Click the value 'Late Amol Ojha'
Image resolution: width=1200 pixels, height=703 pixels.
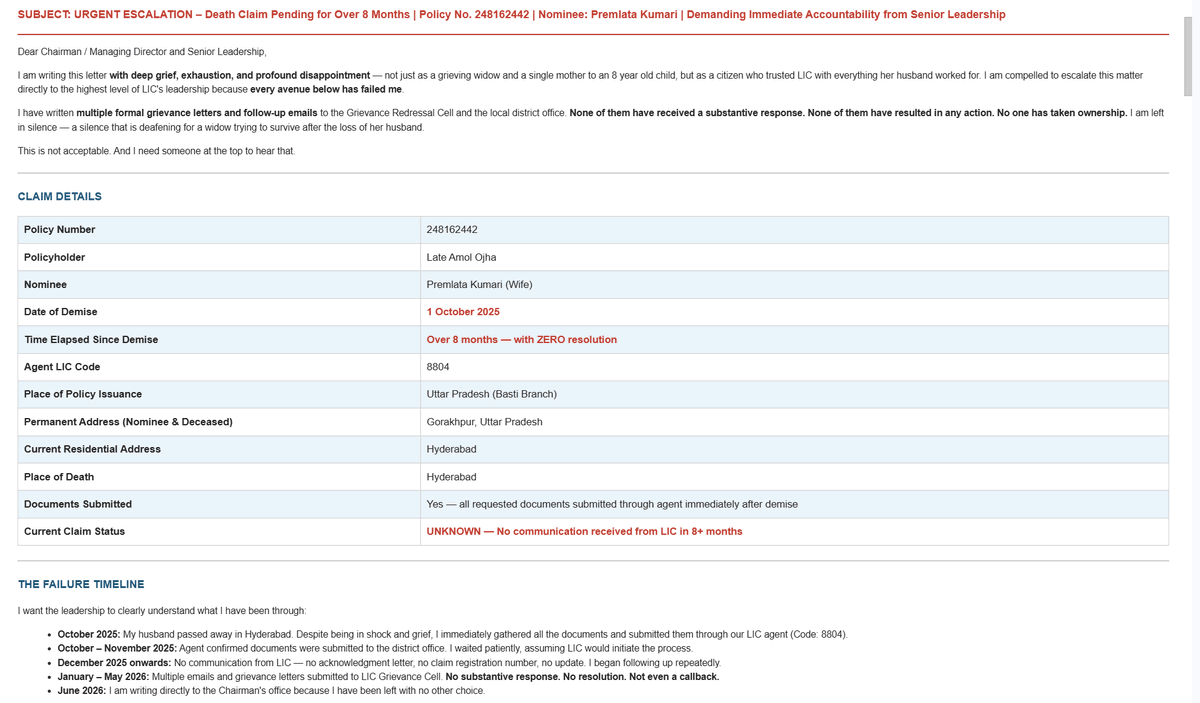tap(461, 257)
